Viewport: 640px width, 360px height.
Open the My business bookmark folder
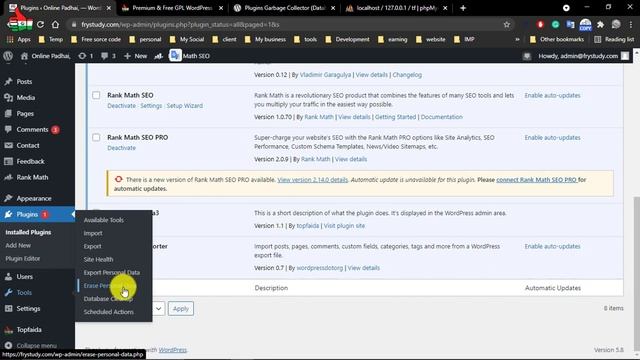tap(265, 40)
